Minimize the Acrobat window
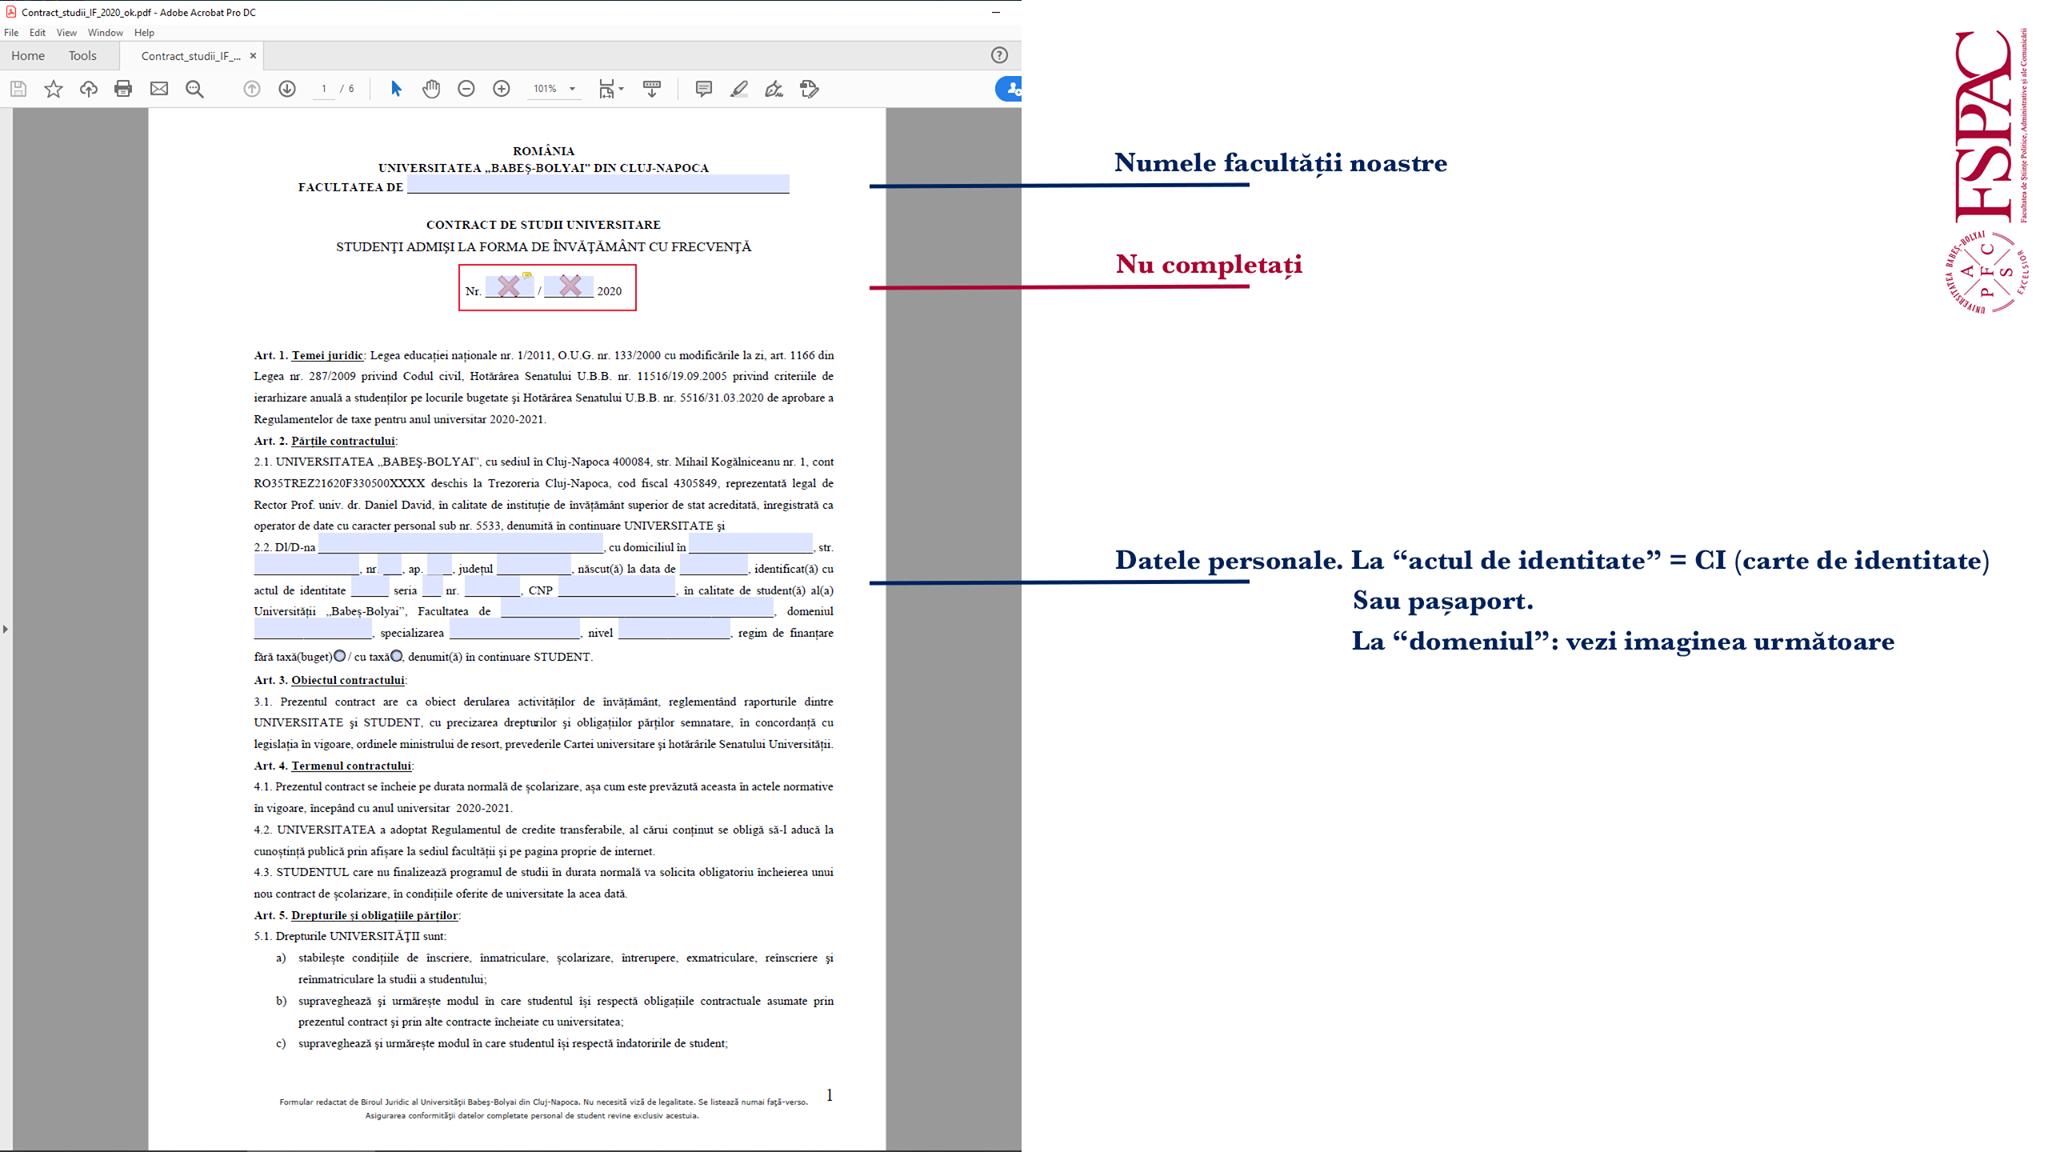This screenshot has width=2048, height=1152. tap(996, 12)
